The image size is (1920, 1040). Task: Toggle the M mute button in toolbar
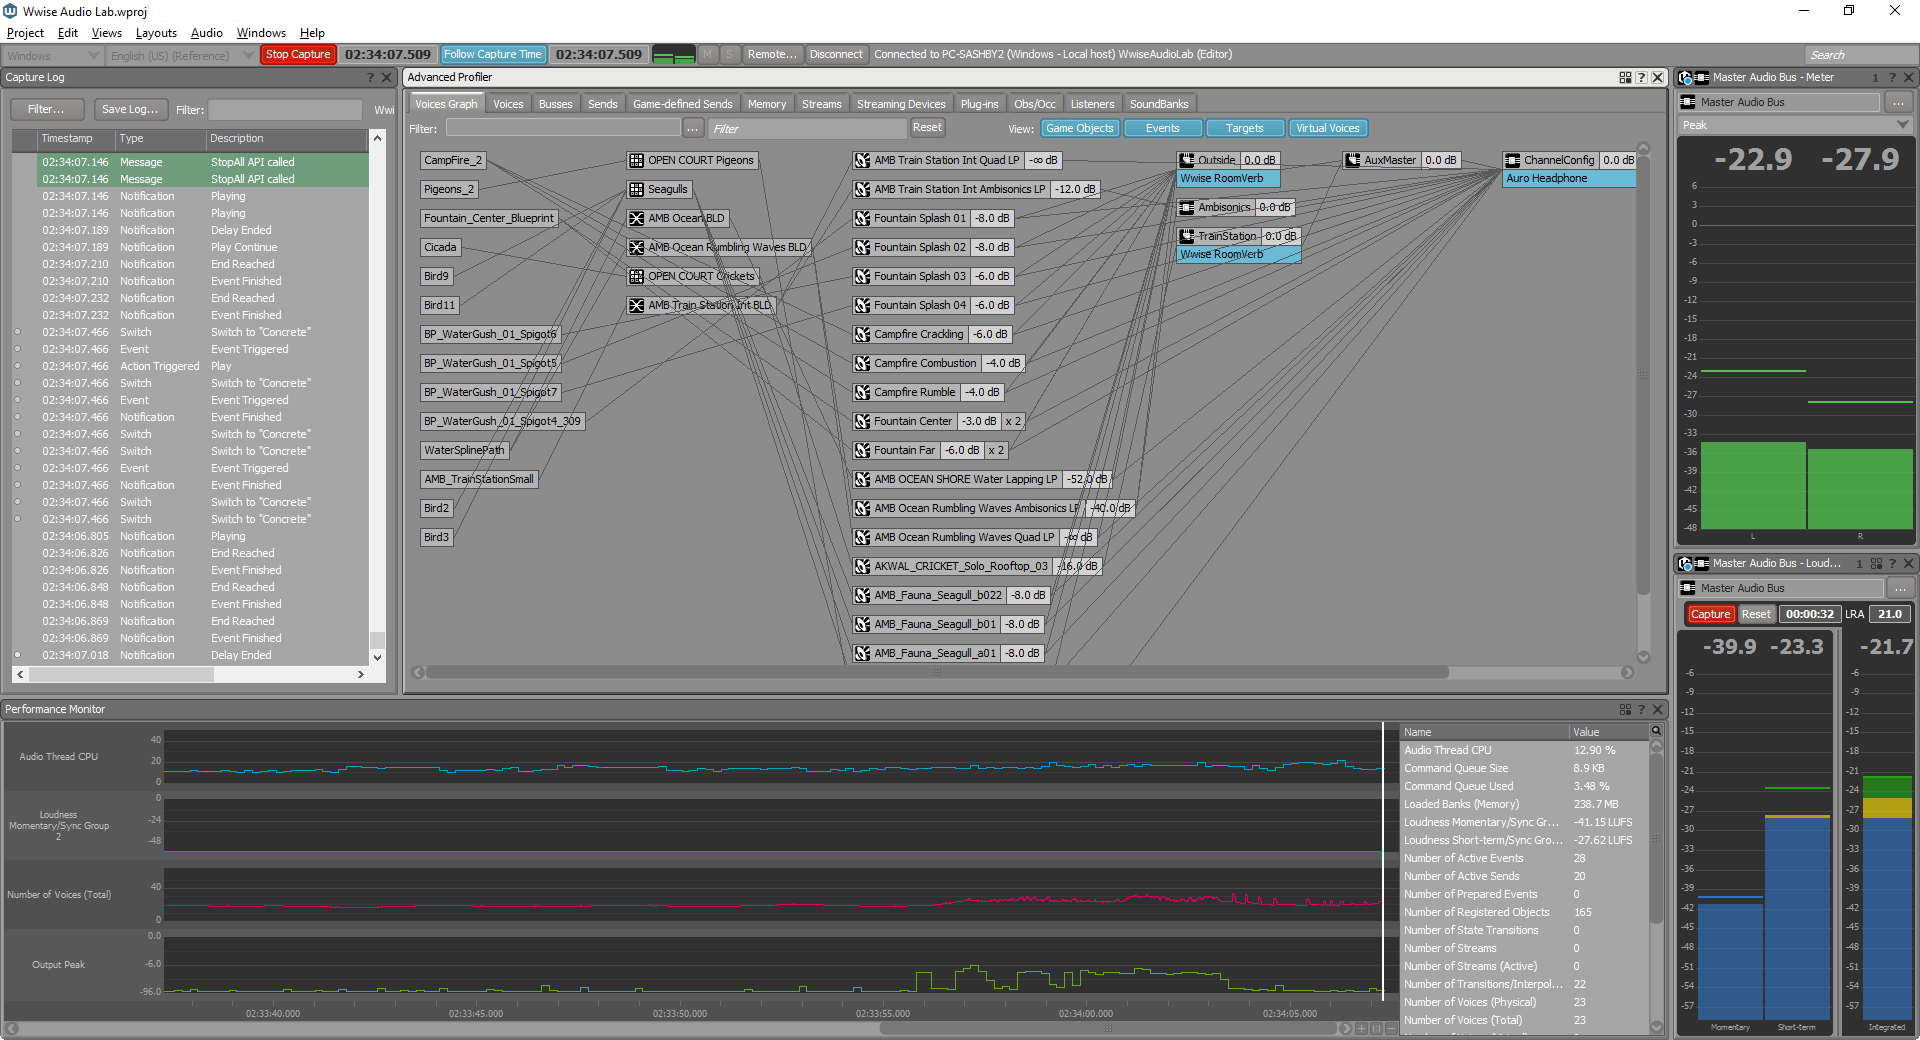[708, 54]
